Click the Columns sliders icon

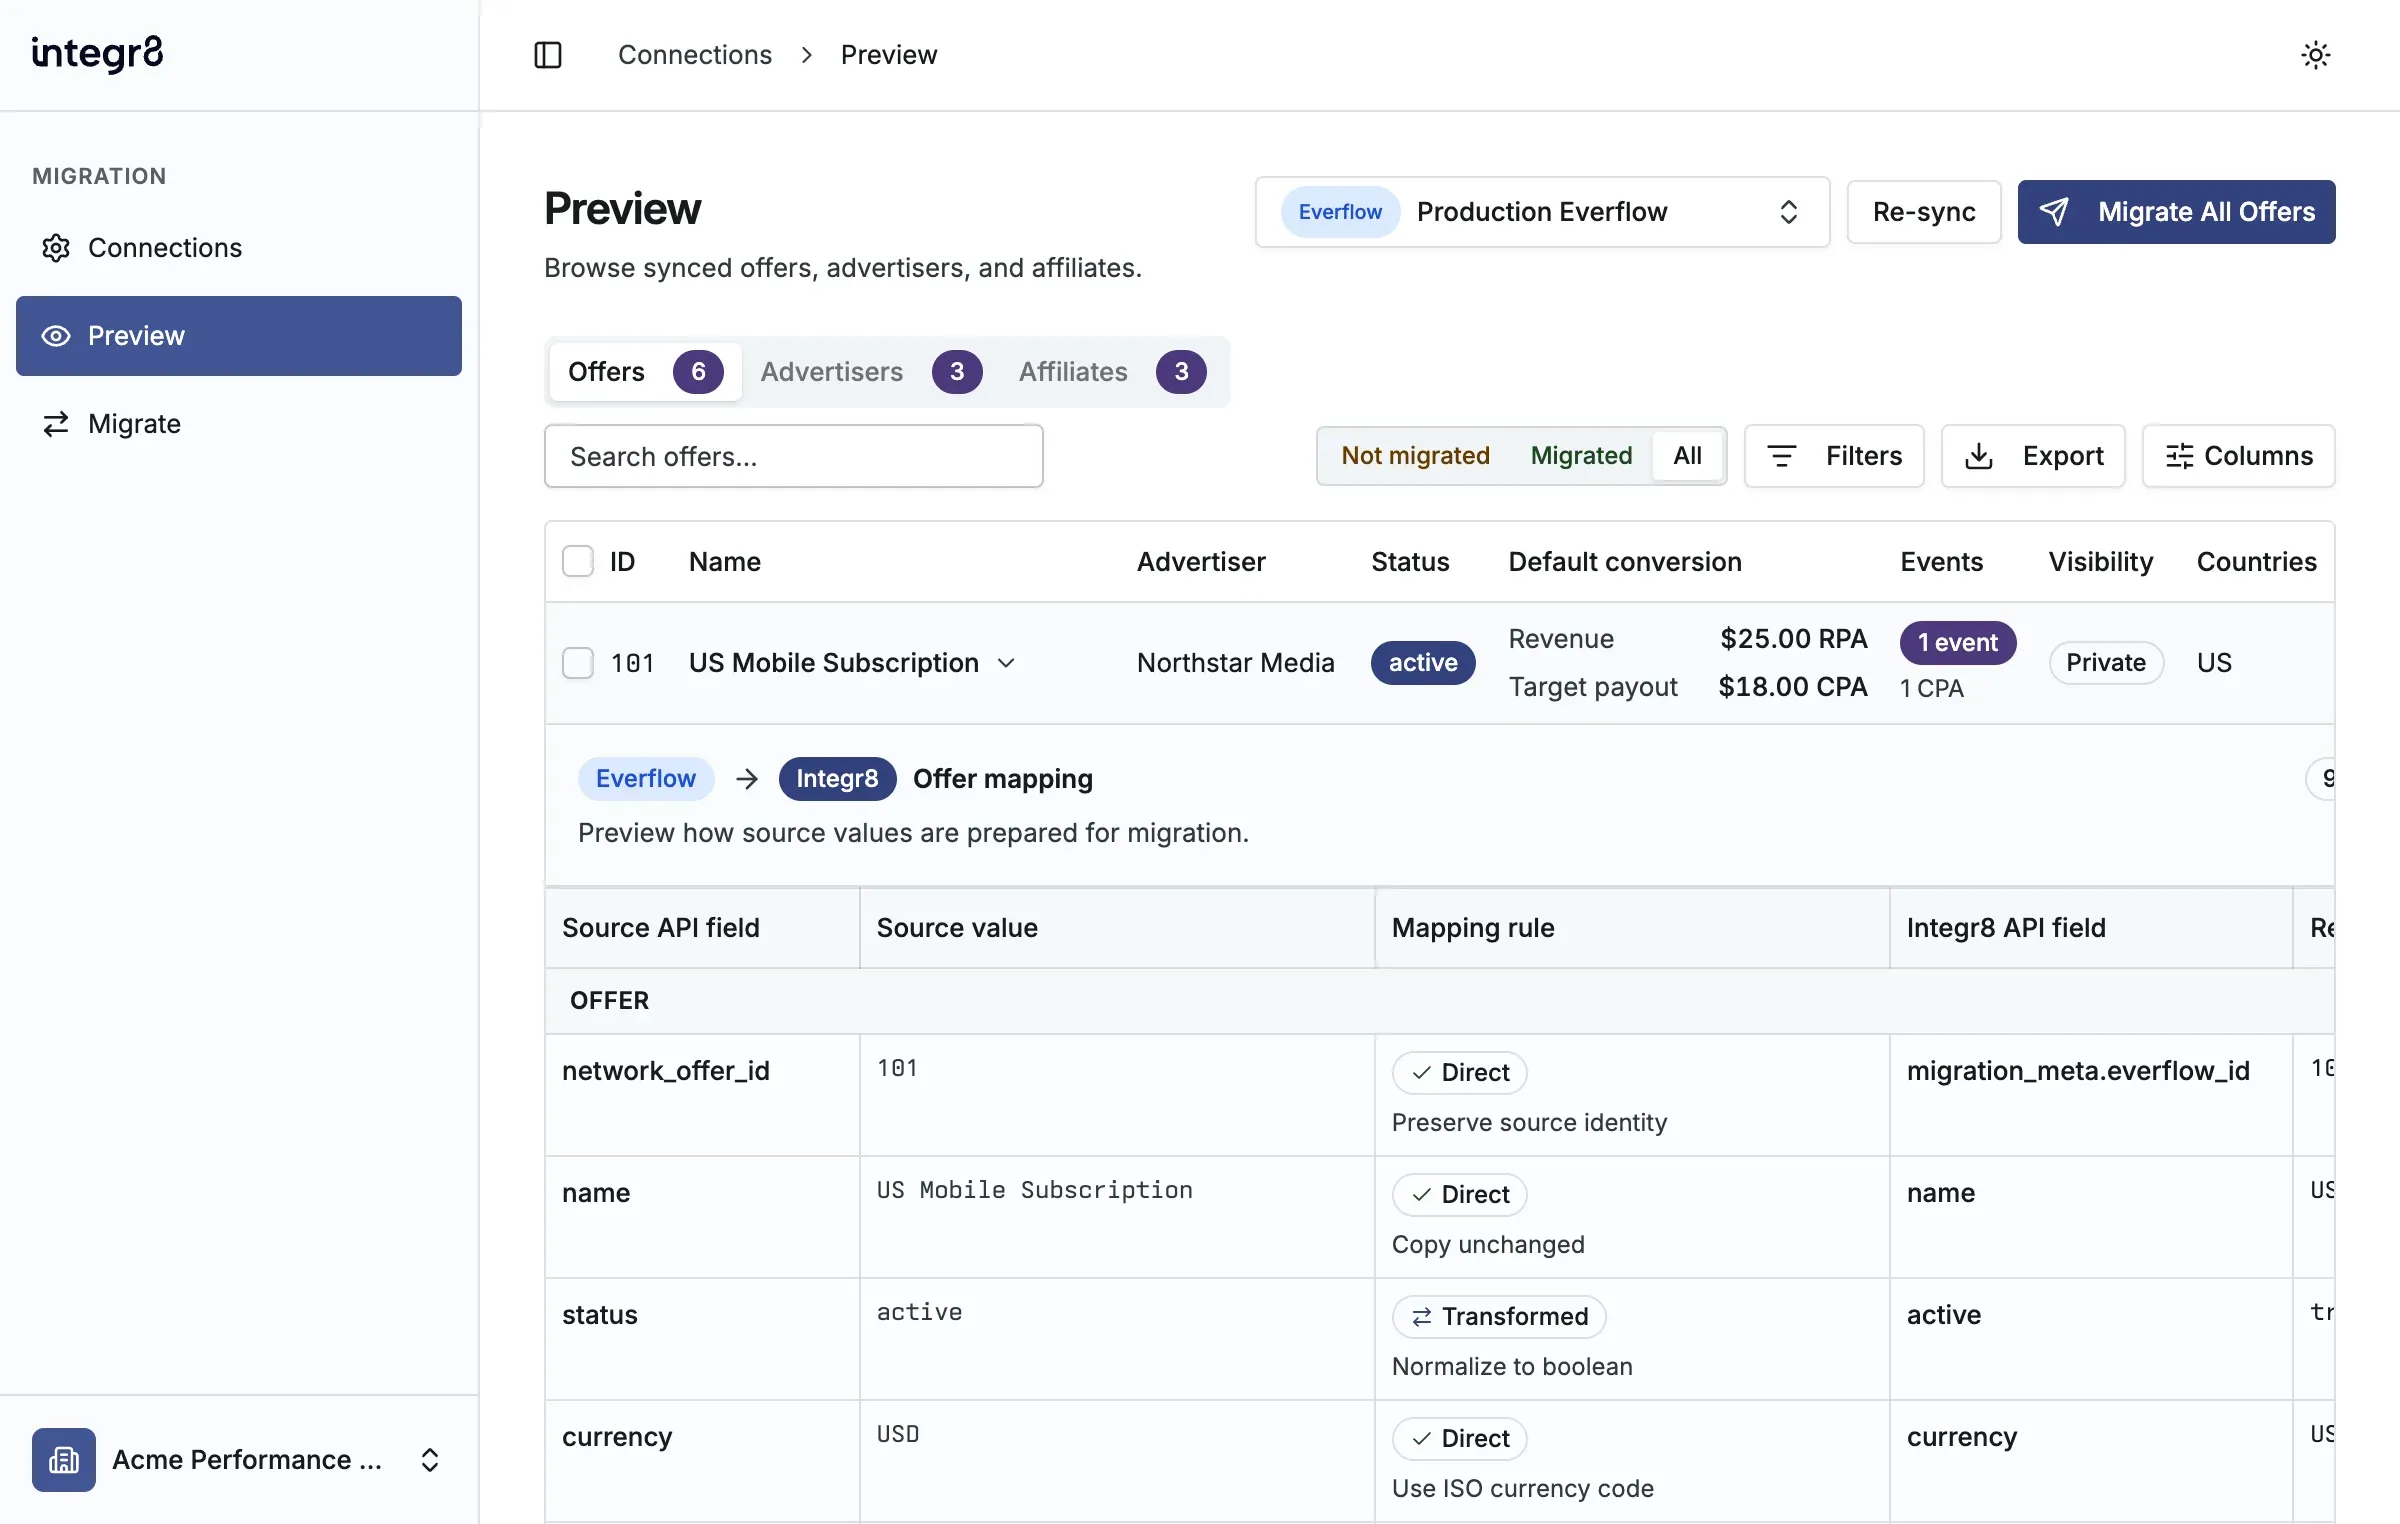click(x=2180, y=456)
